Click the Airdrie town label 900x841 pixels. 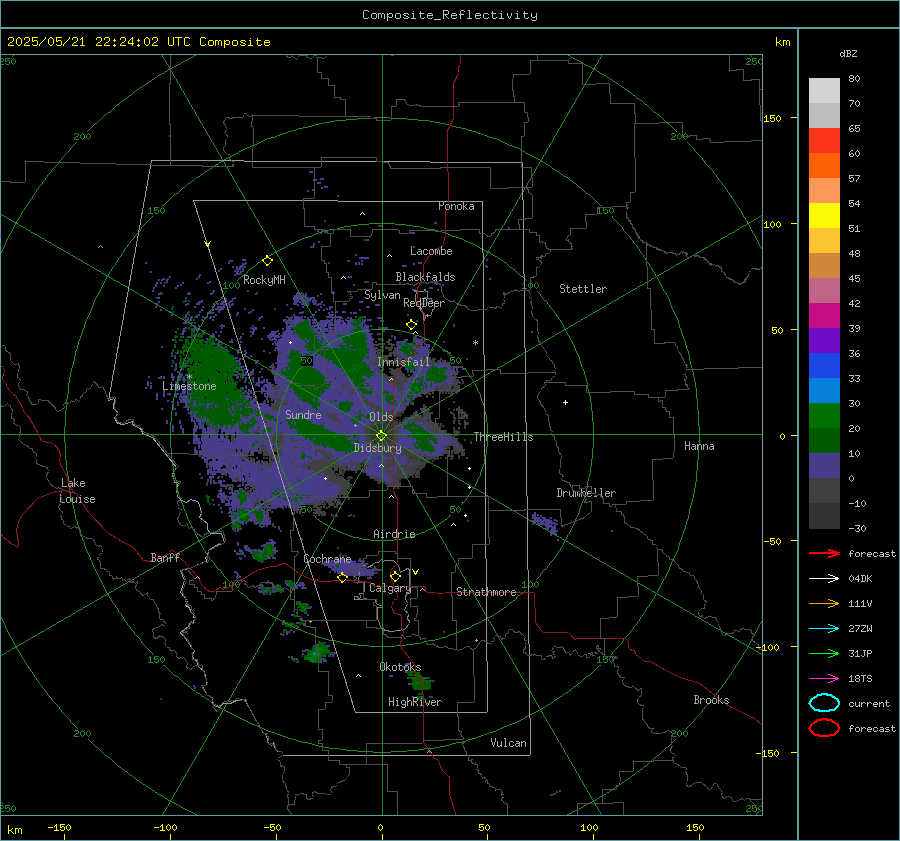[394, 534]
